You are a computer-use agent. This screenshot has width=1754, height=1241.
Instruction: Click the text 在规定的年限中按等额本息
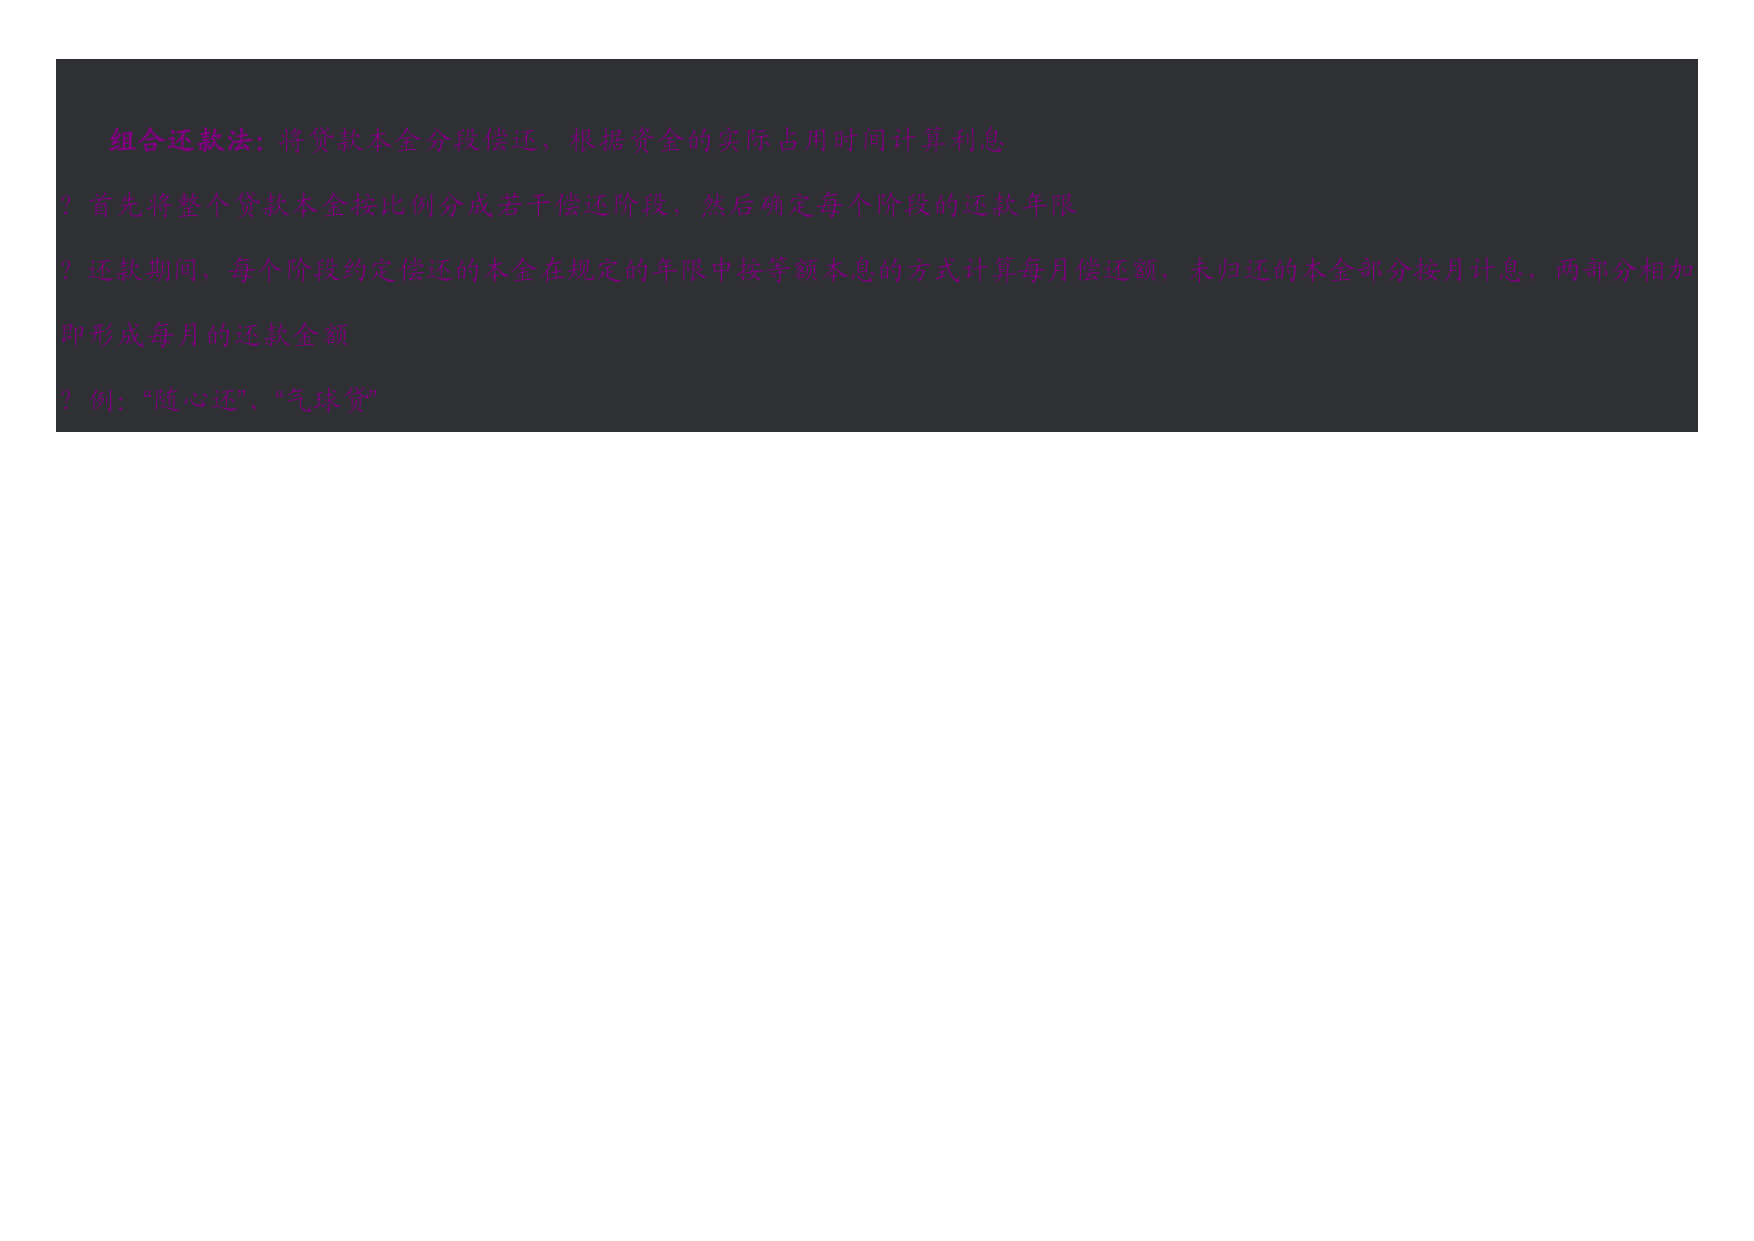coord(710,271)
